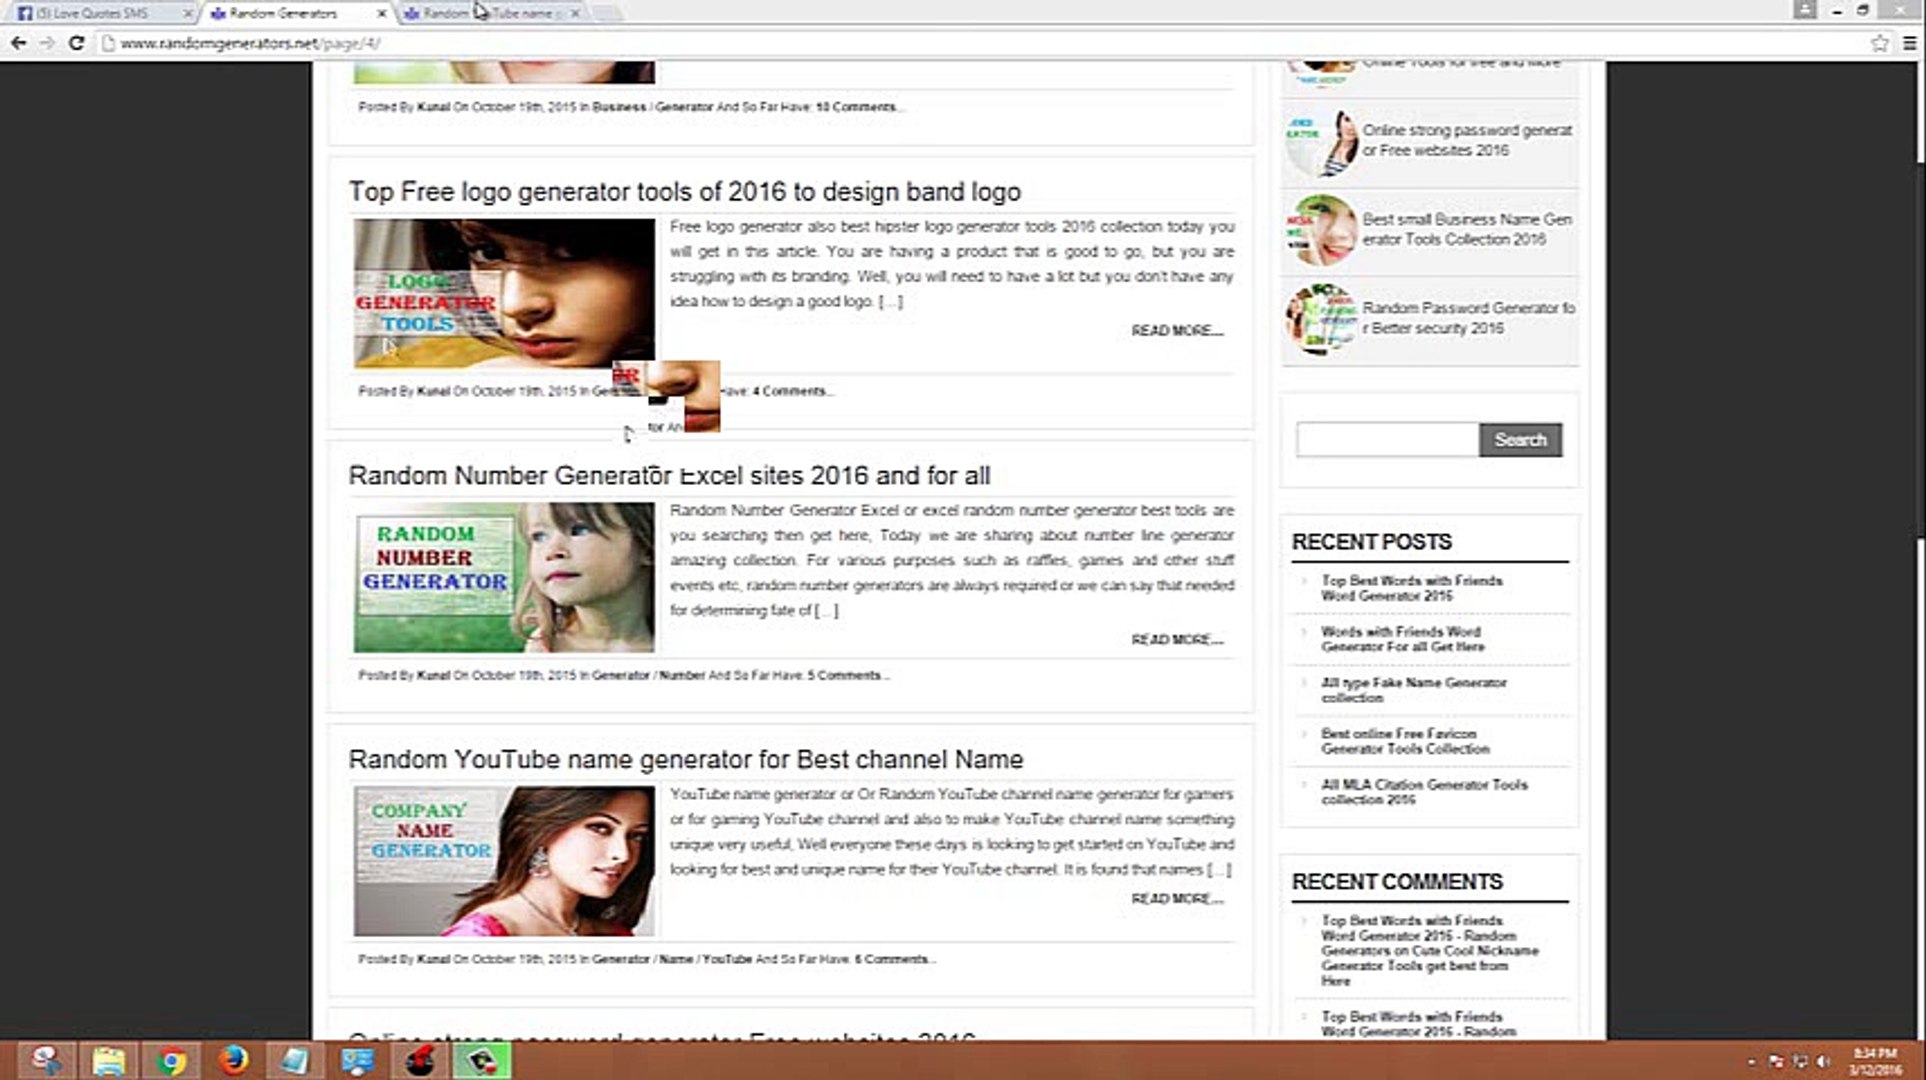Open the Random Number Generator Excel article title

[x=669, y=476]
